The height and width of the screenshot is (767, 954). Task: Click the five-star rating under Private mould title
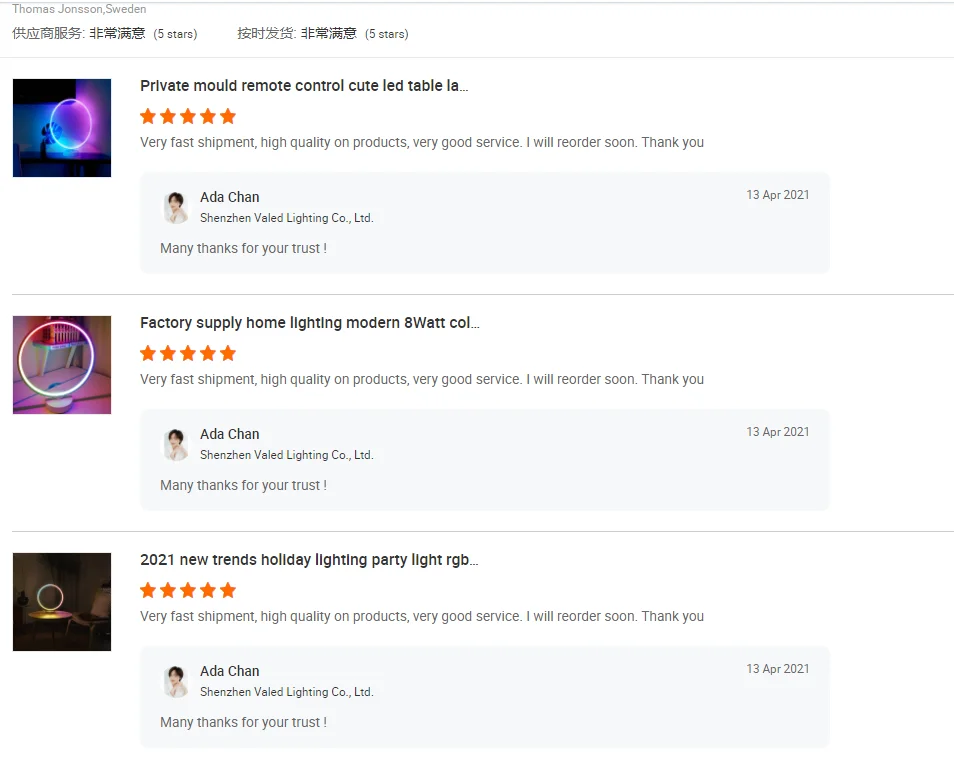[188, 116]
